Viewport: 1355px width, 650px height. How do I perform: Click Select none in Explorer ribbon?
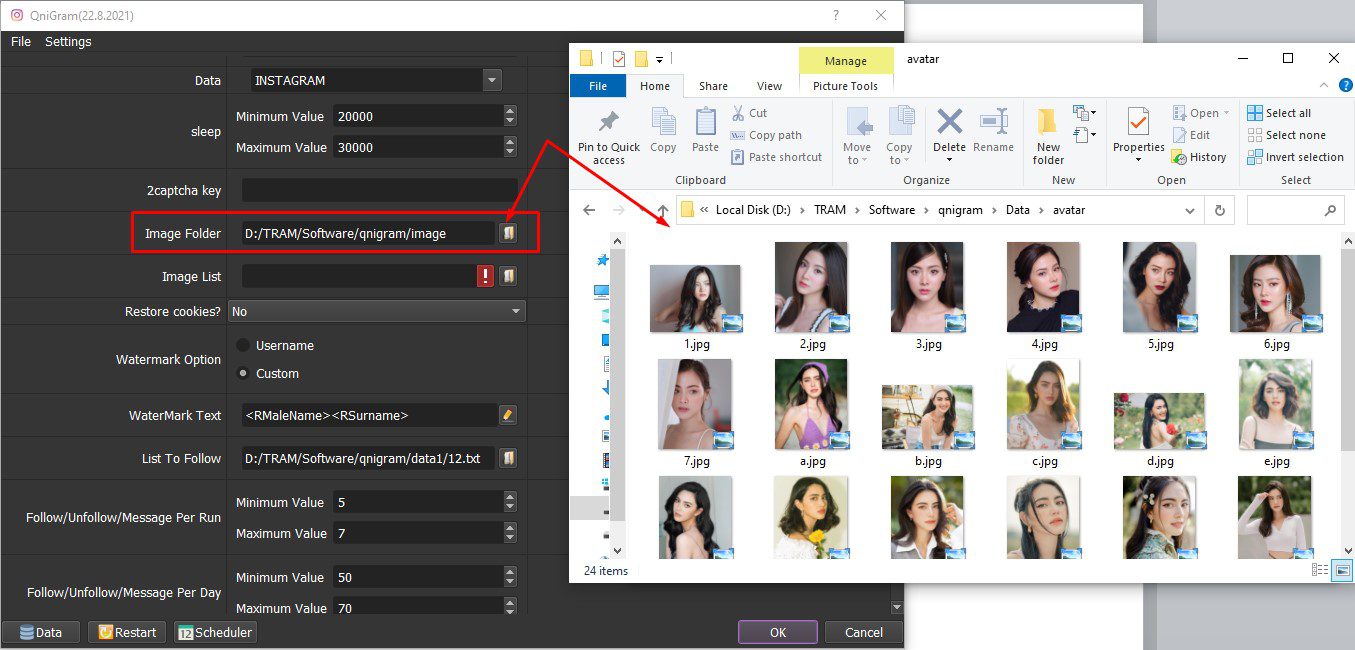tap(1286, 135)
